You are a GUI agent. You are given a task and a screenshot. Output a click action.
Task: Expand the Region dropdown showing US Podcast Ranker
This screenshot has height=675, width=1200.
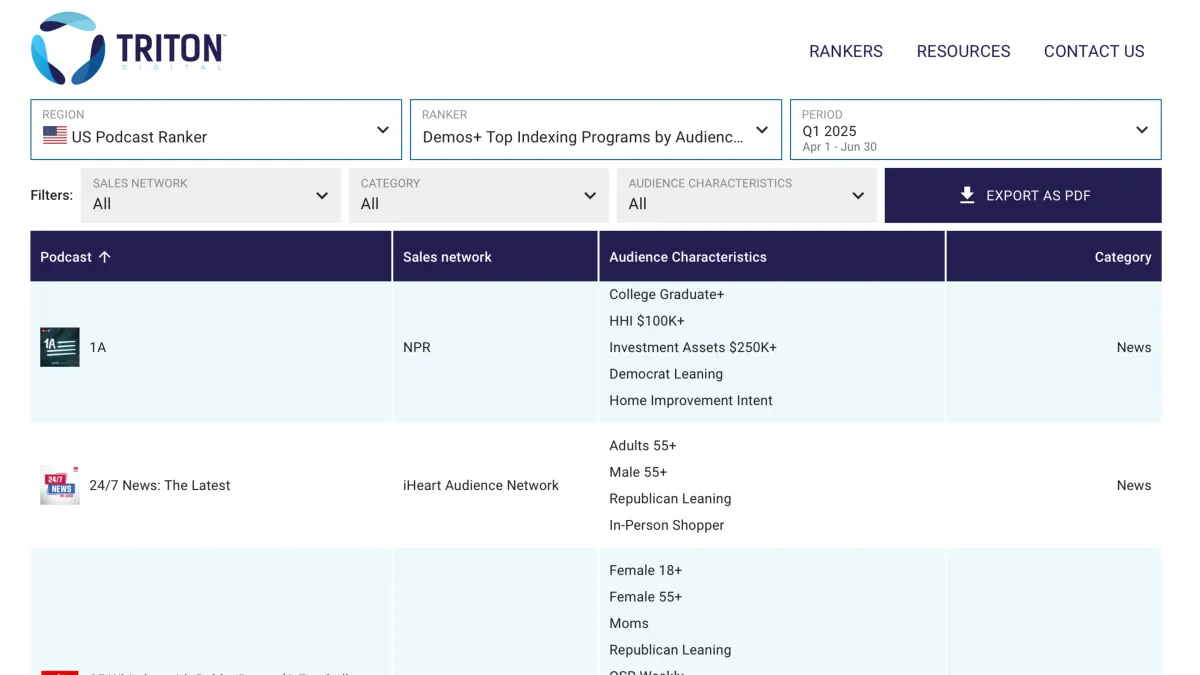[x=383, y=129]
